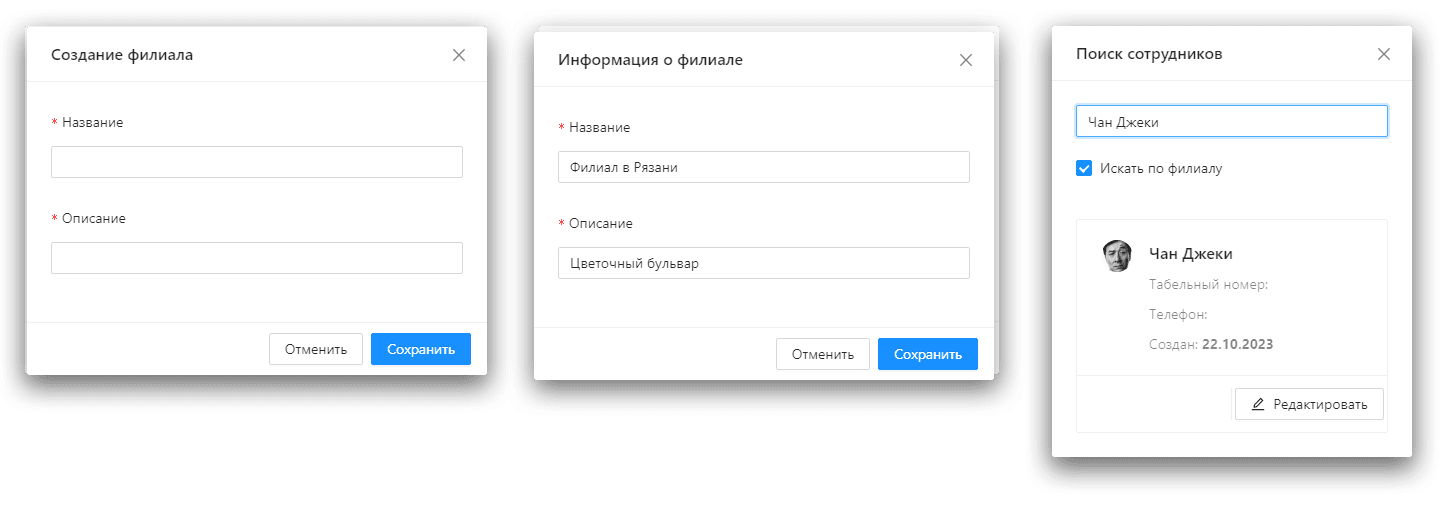Click the field containing Филиал в Рязани
This screenshot has width=1440, height=520.
(764, 167)
